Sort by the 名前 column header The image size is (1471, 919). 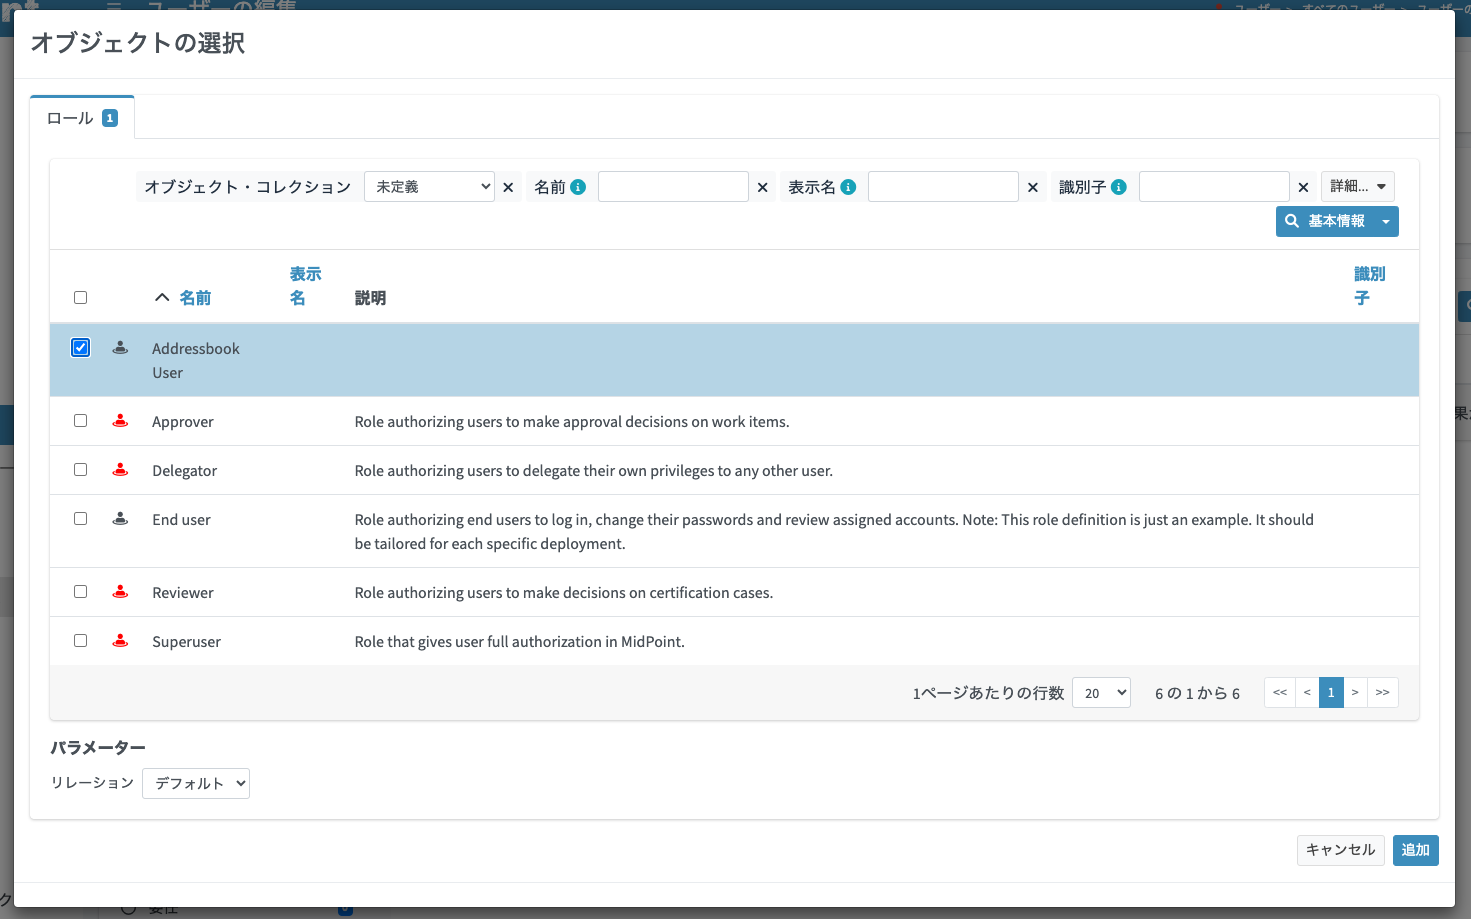pyautogui.click(x=195, y=298)
